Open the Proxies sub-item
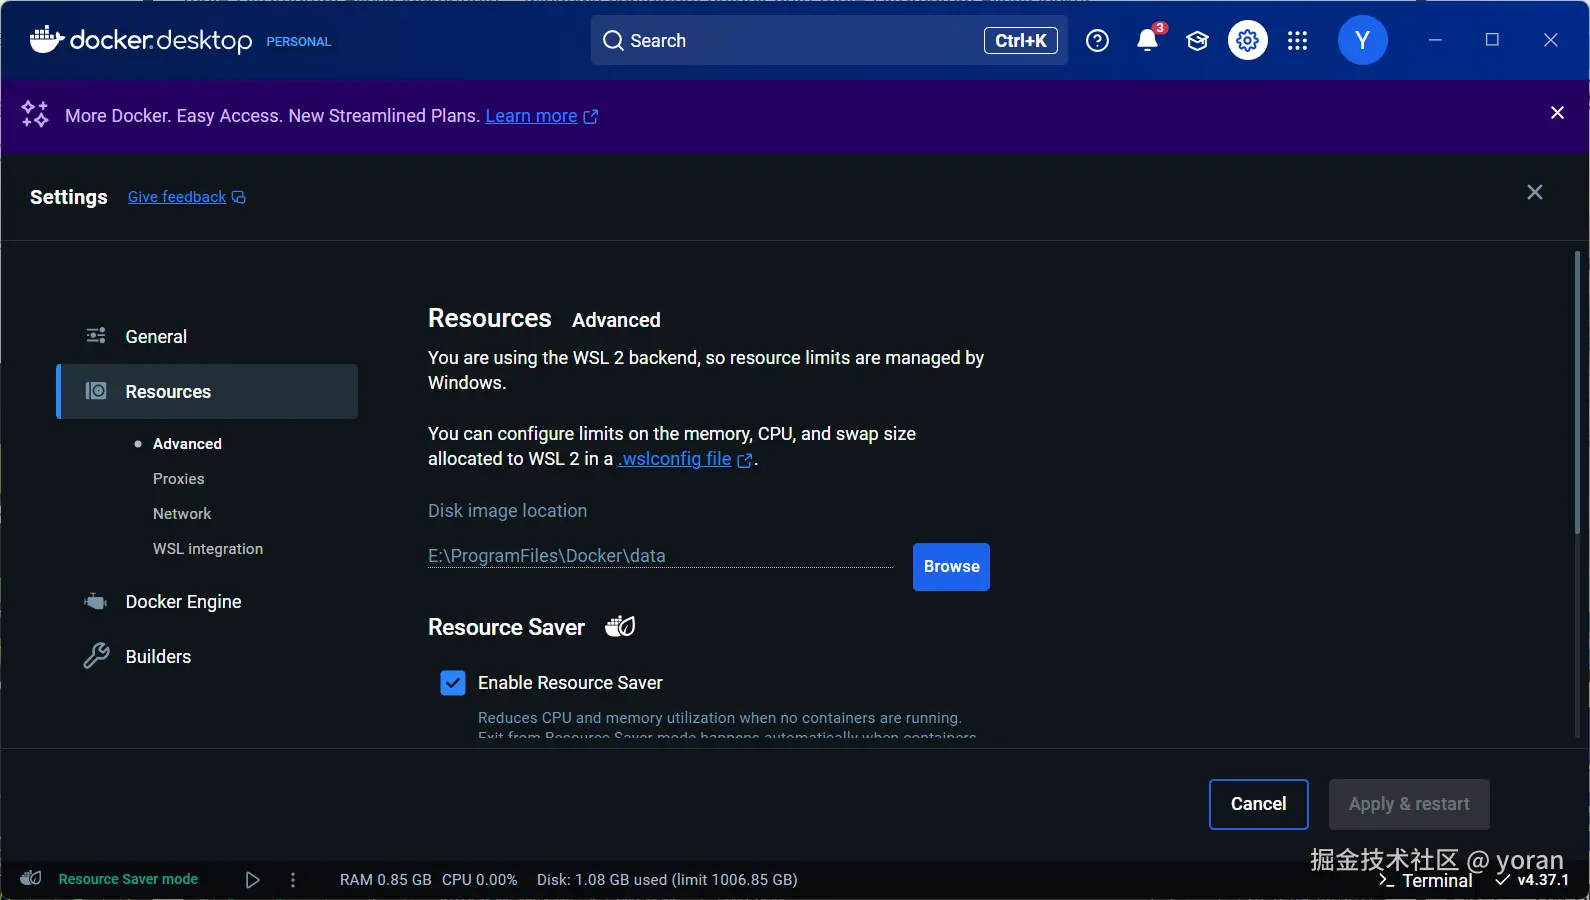Viewport: 1590px width, 900px height. pyautogui.click(x=179, y=479)
